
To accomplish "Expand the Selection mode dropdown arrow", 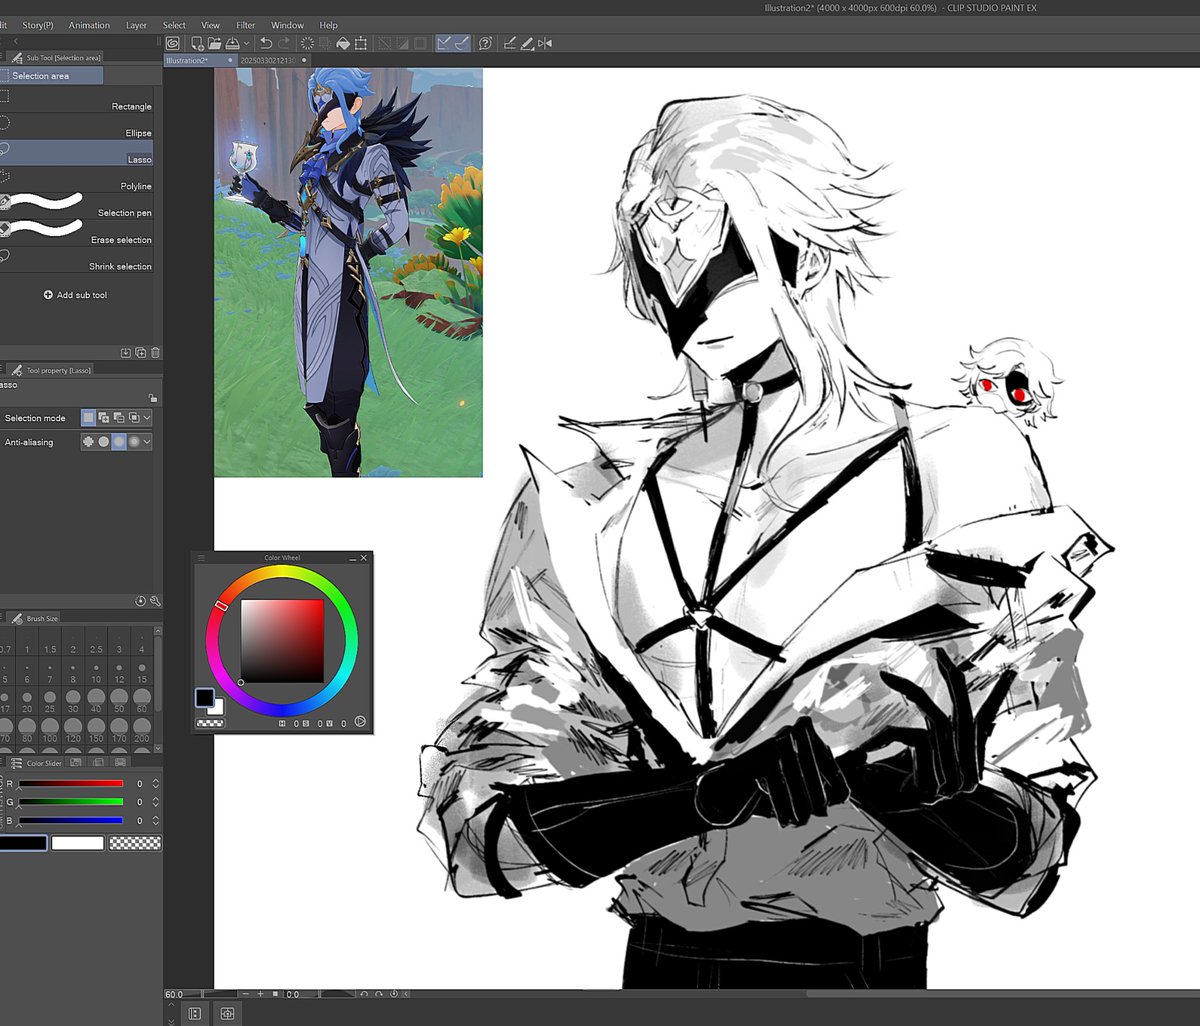I will tap(147, 418).
